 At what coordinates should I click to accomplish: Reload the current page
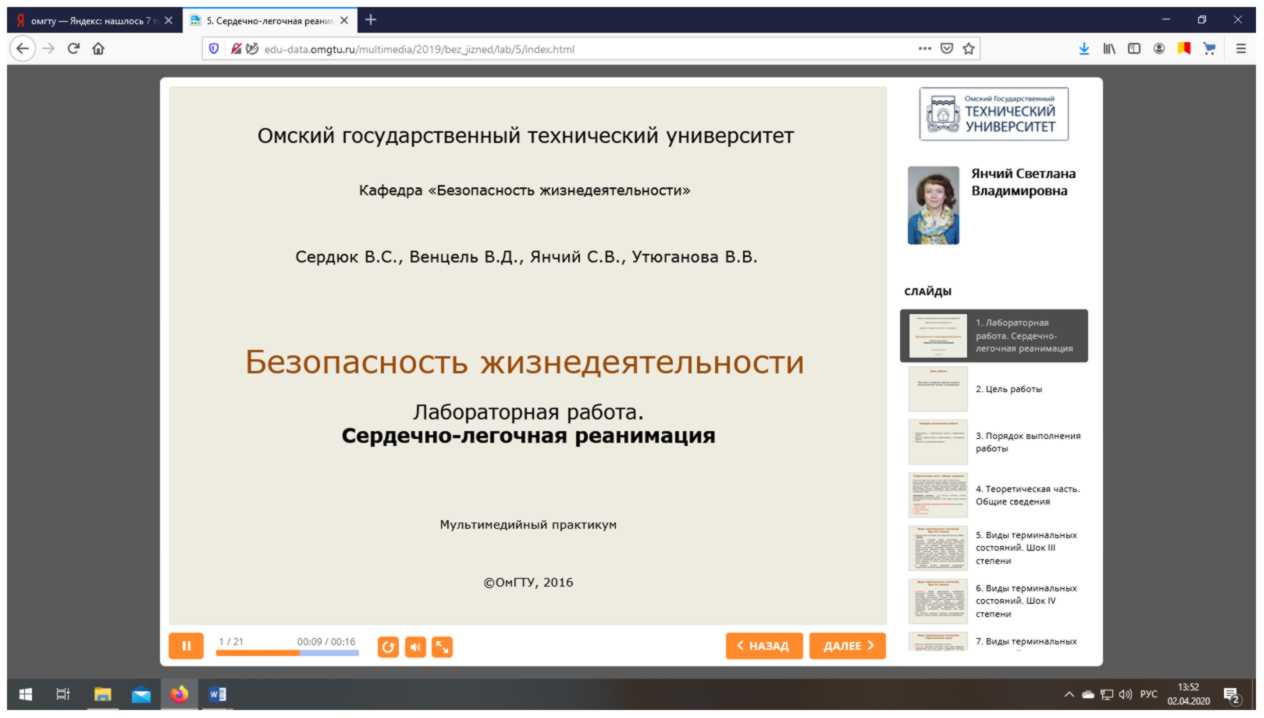coord(73,48)
